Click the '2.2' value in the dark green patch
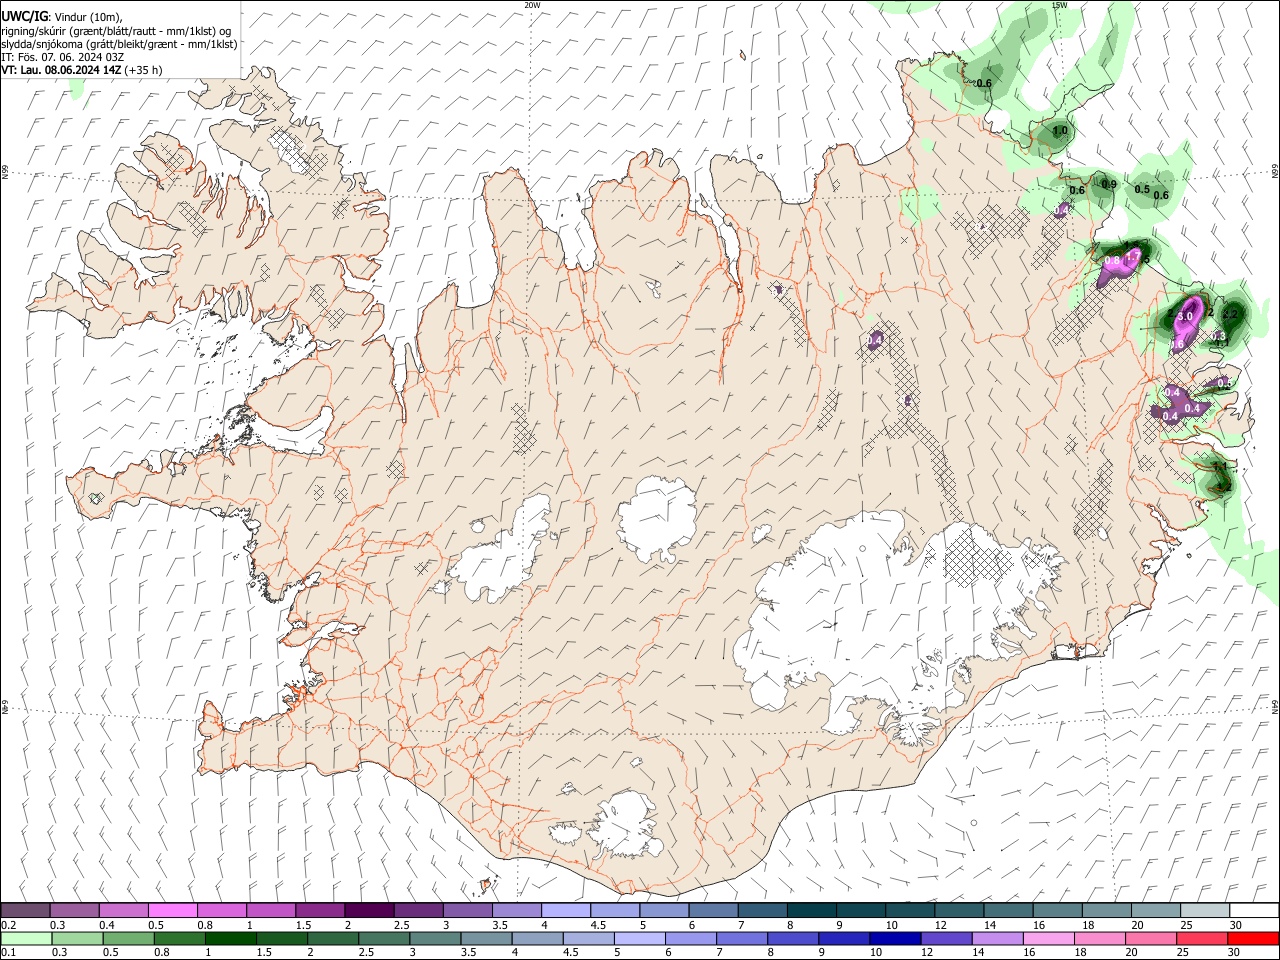 click(1231, 314)
